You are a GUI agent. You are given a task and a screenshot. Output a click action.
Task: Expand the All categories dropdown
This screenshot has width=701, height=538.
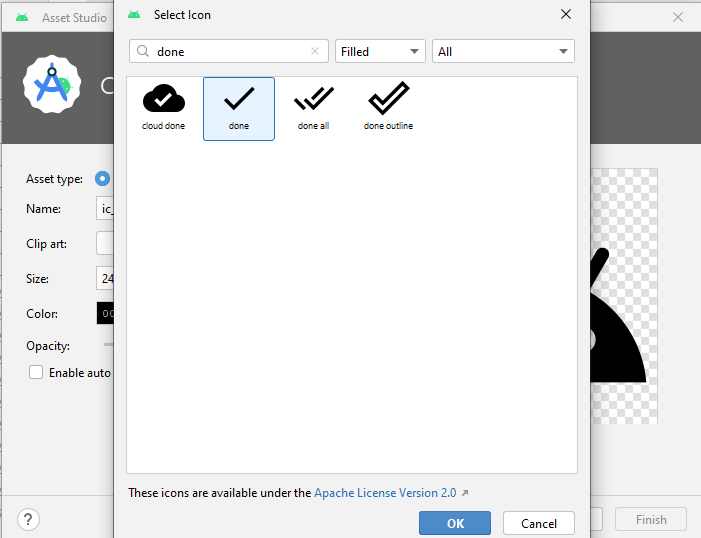point(503,52)
